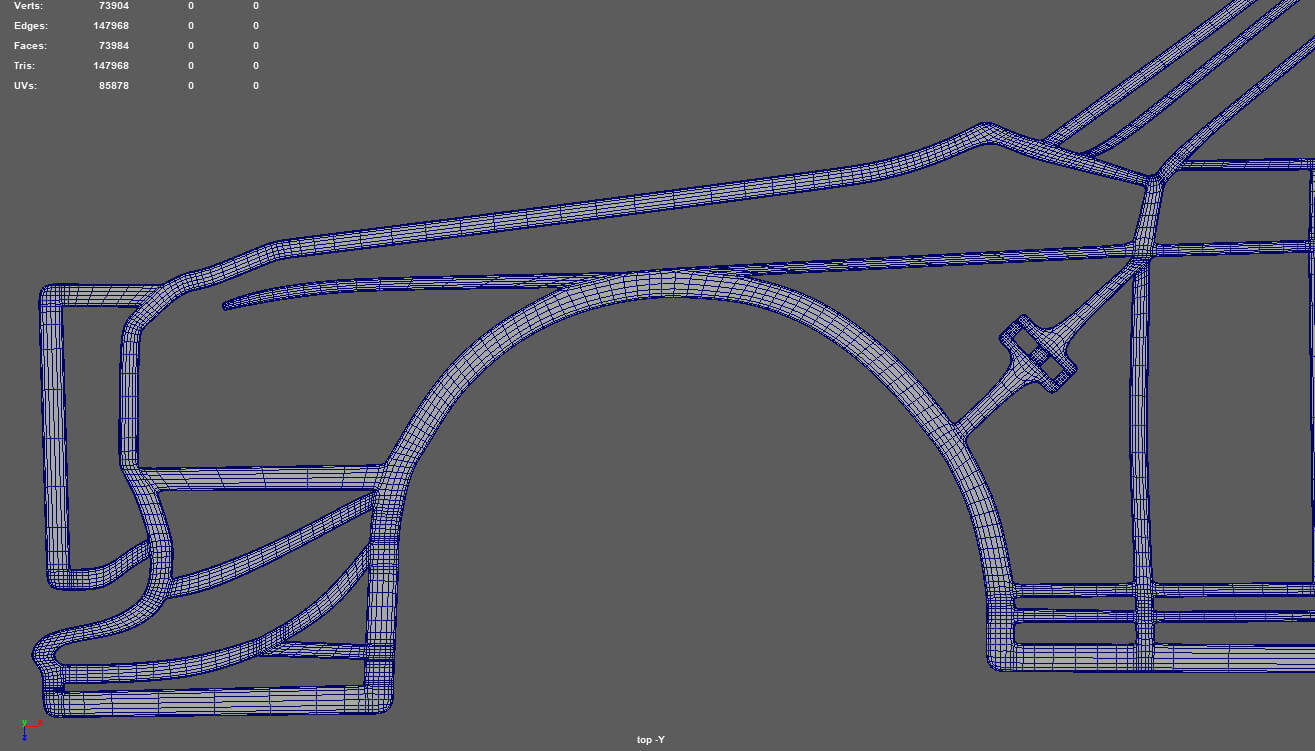Click the UVs label in the HUD
The image size is (1315, 751).
point(25,86)
